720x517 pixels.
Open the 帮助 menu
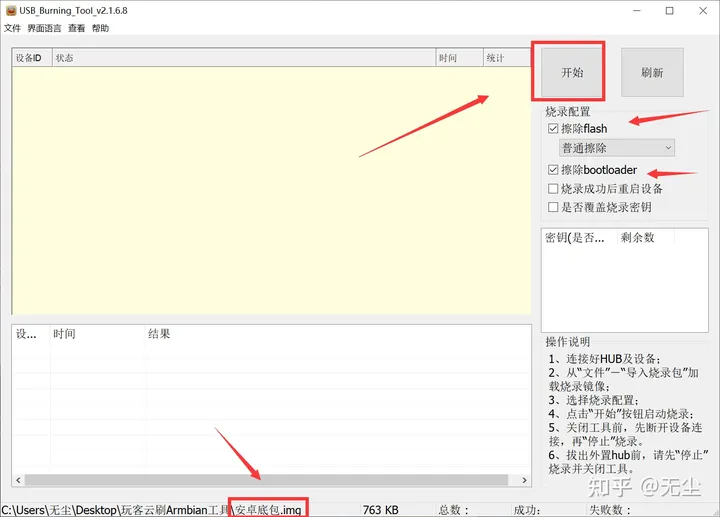(100, 29)
